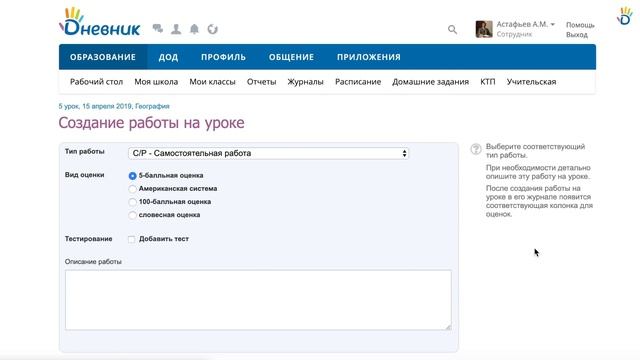Click the user avatar photo
The image size is (640, 360).
(x=484, y=29)
